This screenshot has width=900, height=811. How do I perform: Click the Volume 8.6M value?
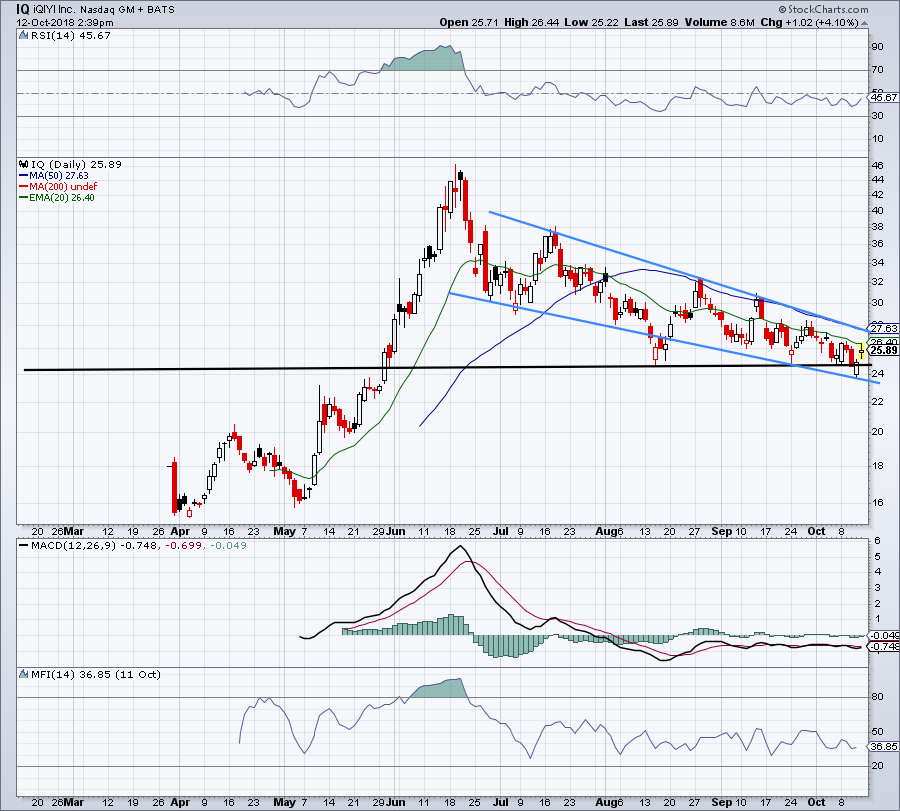tap(719, 22)
